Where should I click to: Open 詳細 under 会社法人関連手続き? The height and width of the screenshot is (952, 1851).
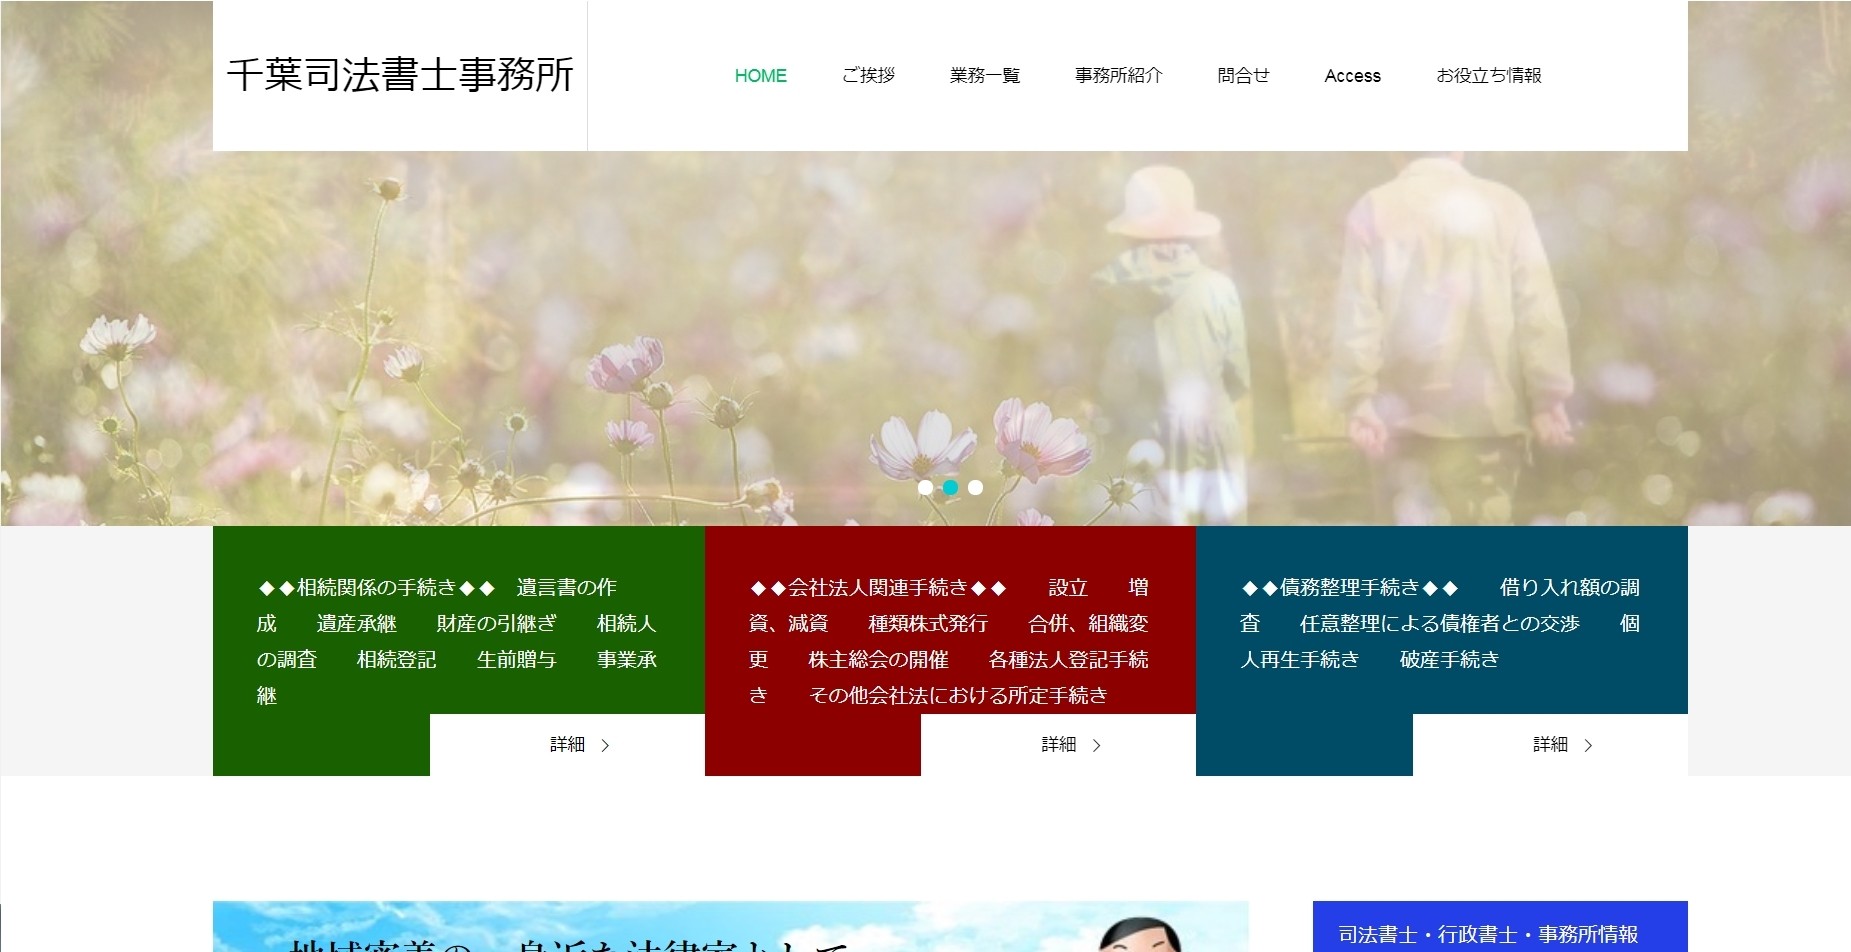(x=1058, y=745)
